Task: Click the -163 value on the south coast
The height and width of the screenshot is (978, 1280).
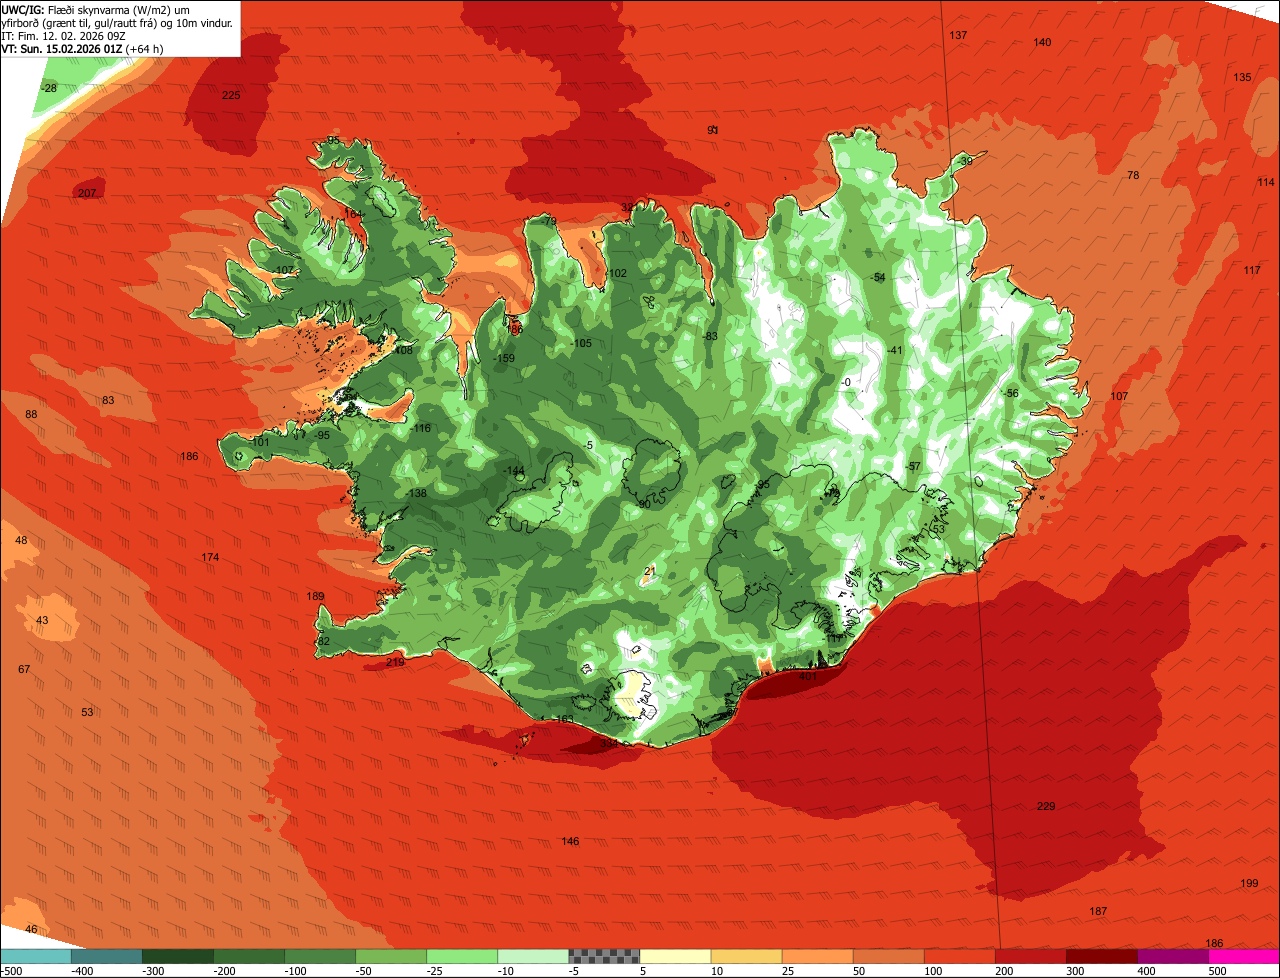Action: click(x=564, y=719)
